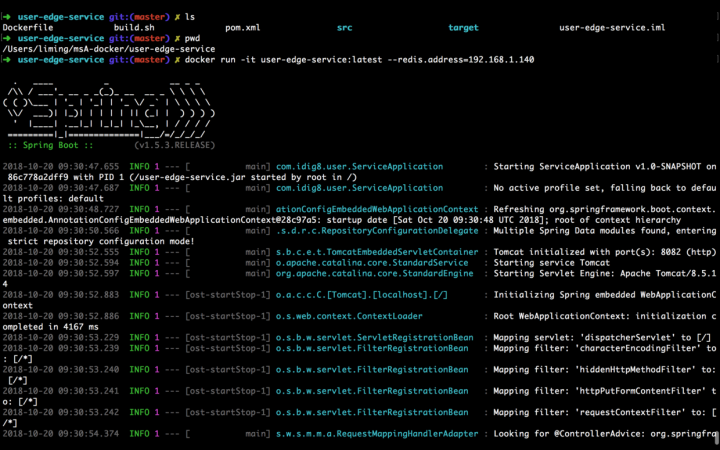Screen dimensions: 720x450
Task: Click the path '/Users/liming/msA-docker/user-edge-service'
Action: point(109,49)
